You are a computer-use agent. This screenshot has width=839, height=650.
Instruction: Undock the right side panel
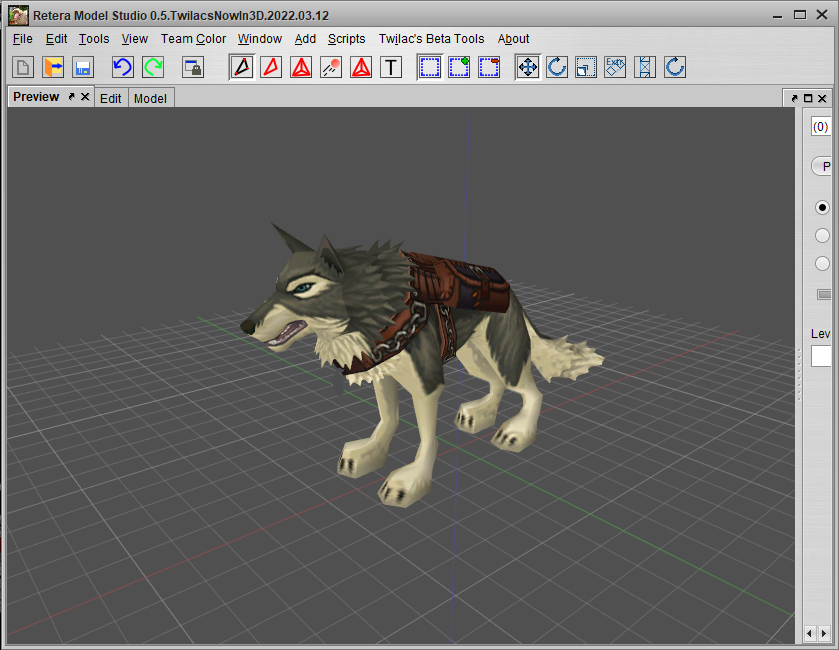794,98
